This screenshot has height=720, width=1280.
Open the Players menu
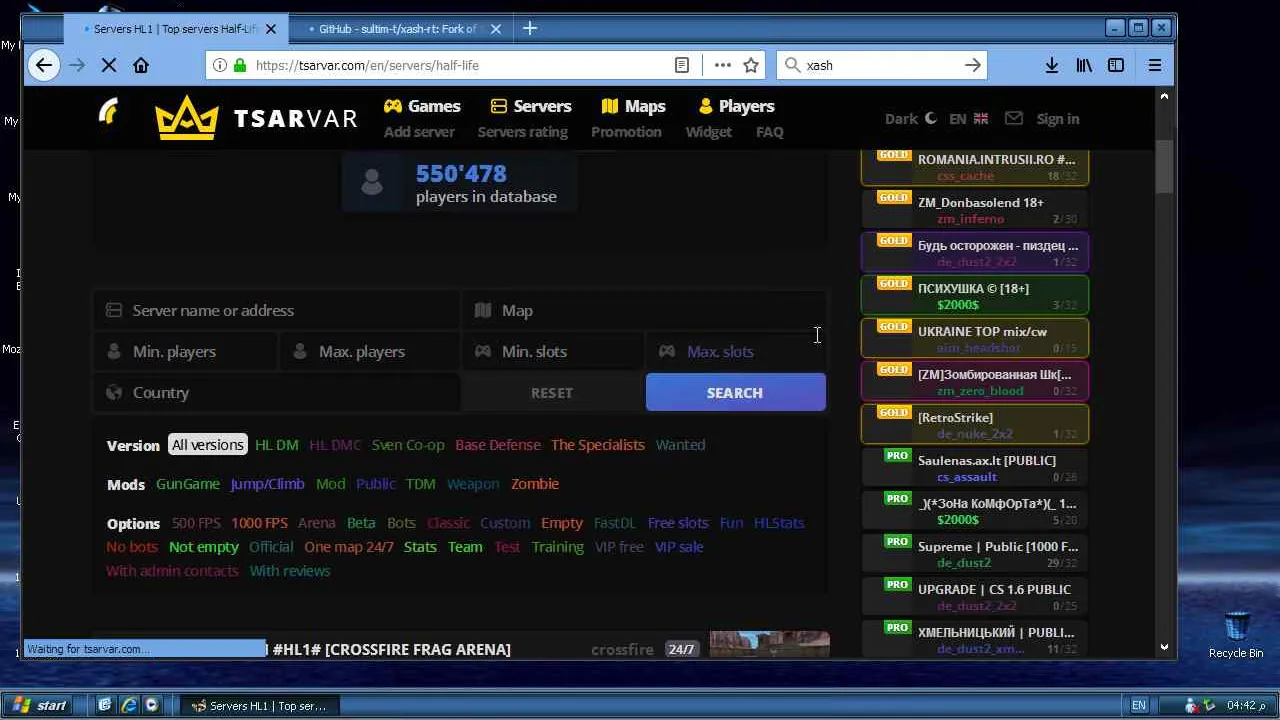pyautogui.click(x=736, y=106)
